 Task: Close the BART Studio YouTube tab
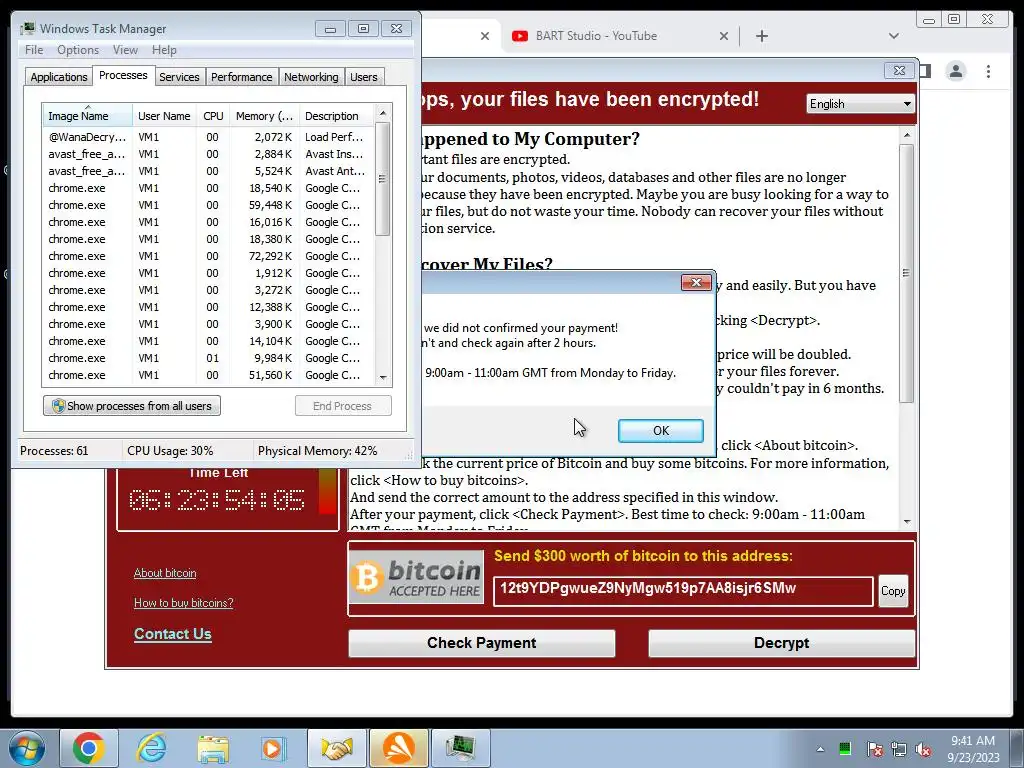coord(724,36)
